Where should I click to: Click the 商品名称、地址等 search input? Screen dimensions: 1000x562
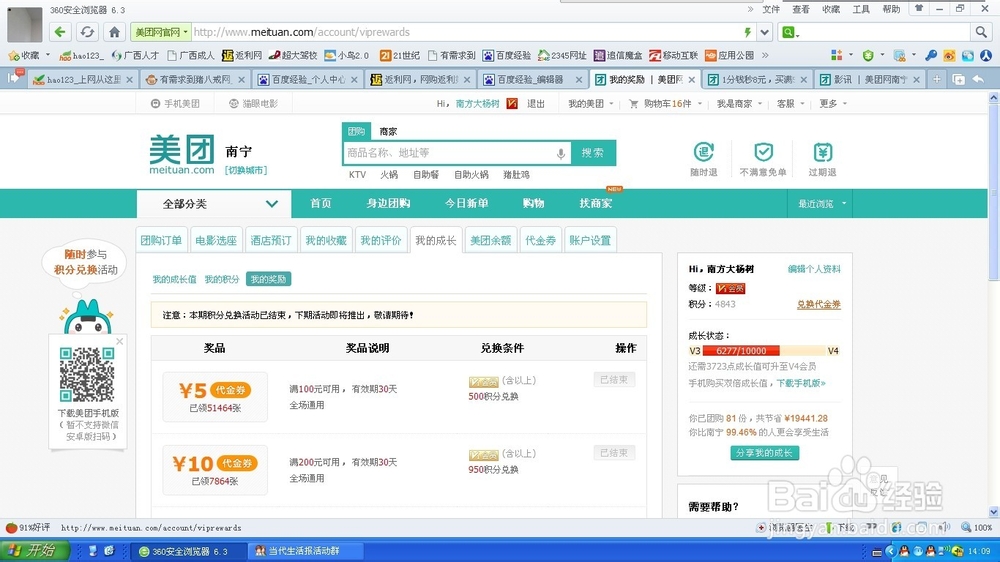(x=449, y=153)
